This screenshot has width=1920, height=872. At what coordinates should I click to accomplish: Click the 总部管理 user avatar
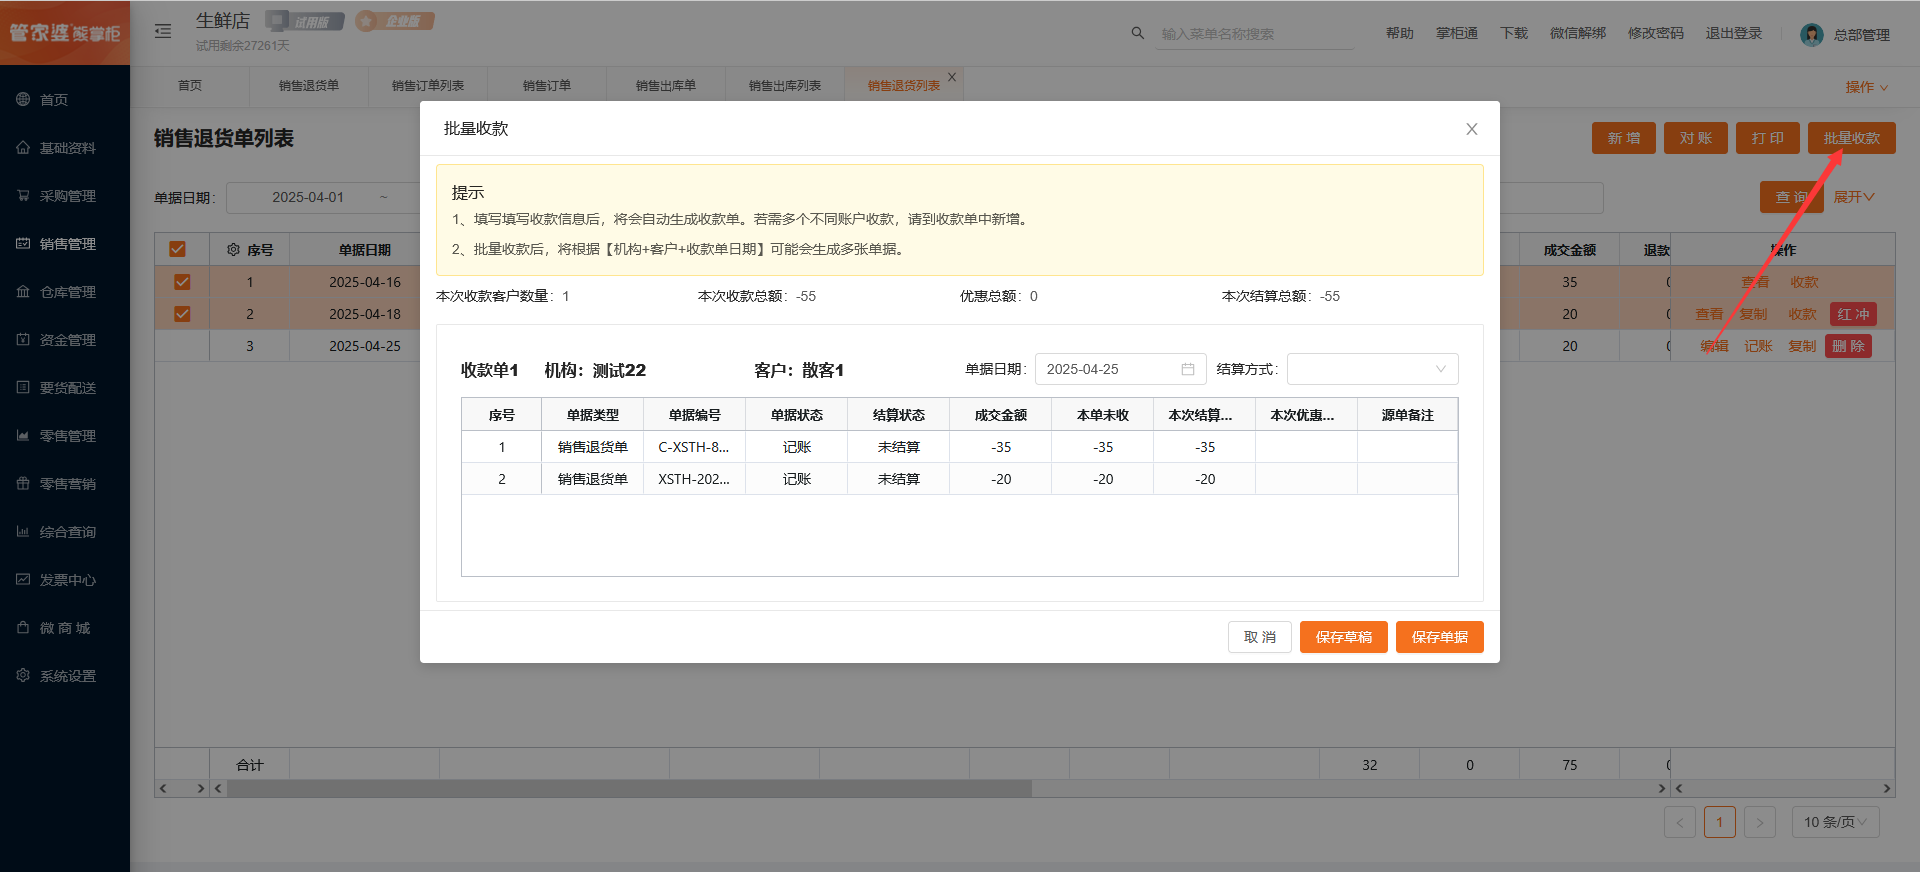[1811, 35]
